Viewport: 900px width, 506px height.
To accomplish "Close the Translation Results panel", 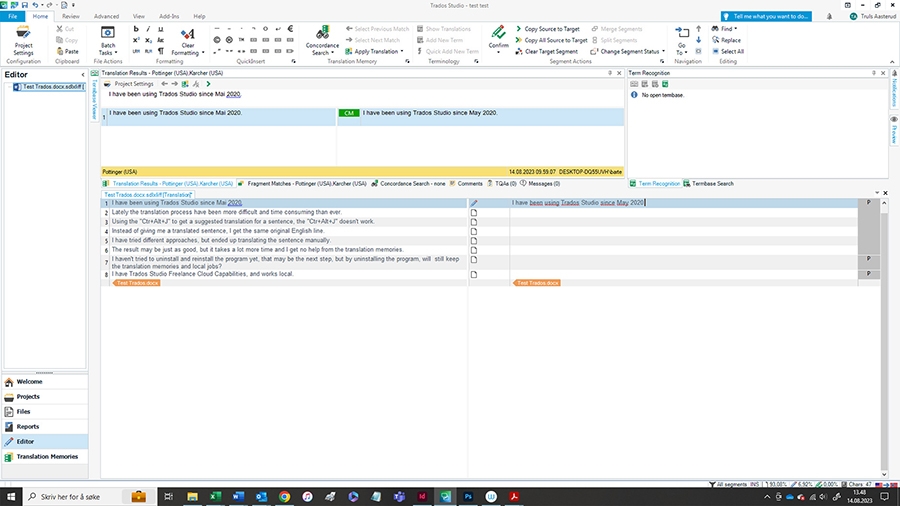I will coord(619,73).
